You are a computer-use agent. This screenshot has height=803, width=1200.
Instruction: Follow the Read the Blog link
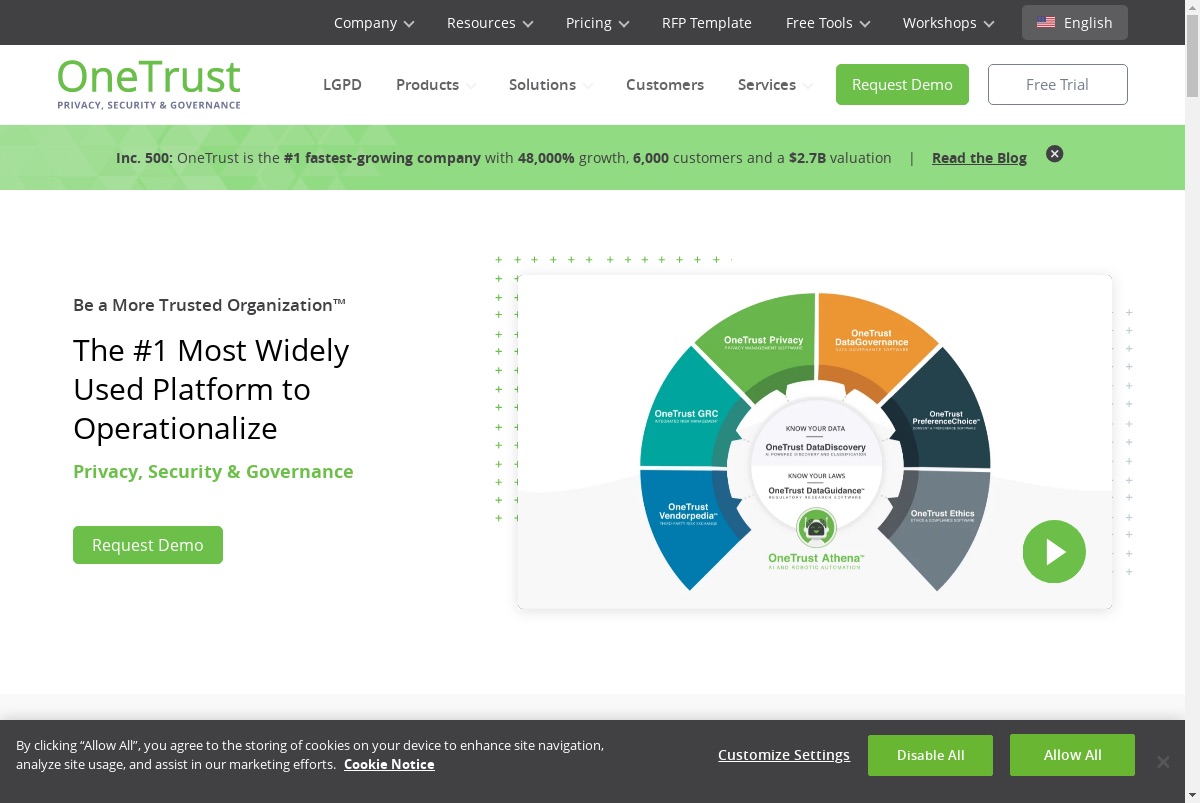point(979,158)
